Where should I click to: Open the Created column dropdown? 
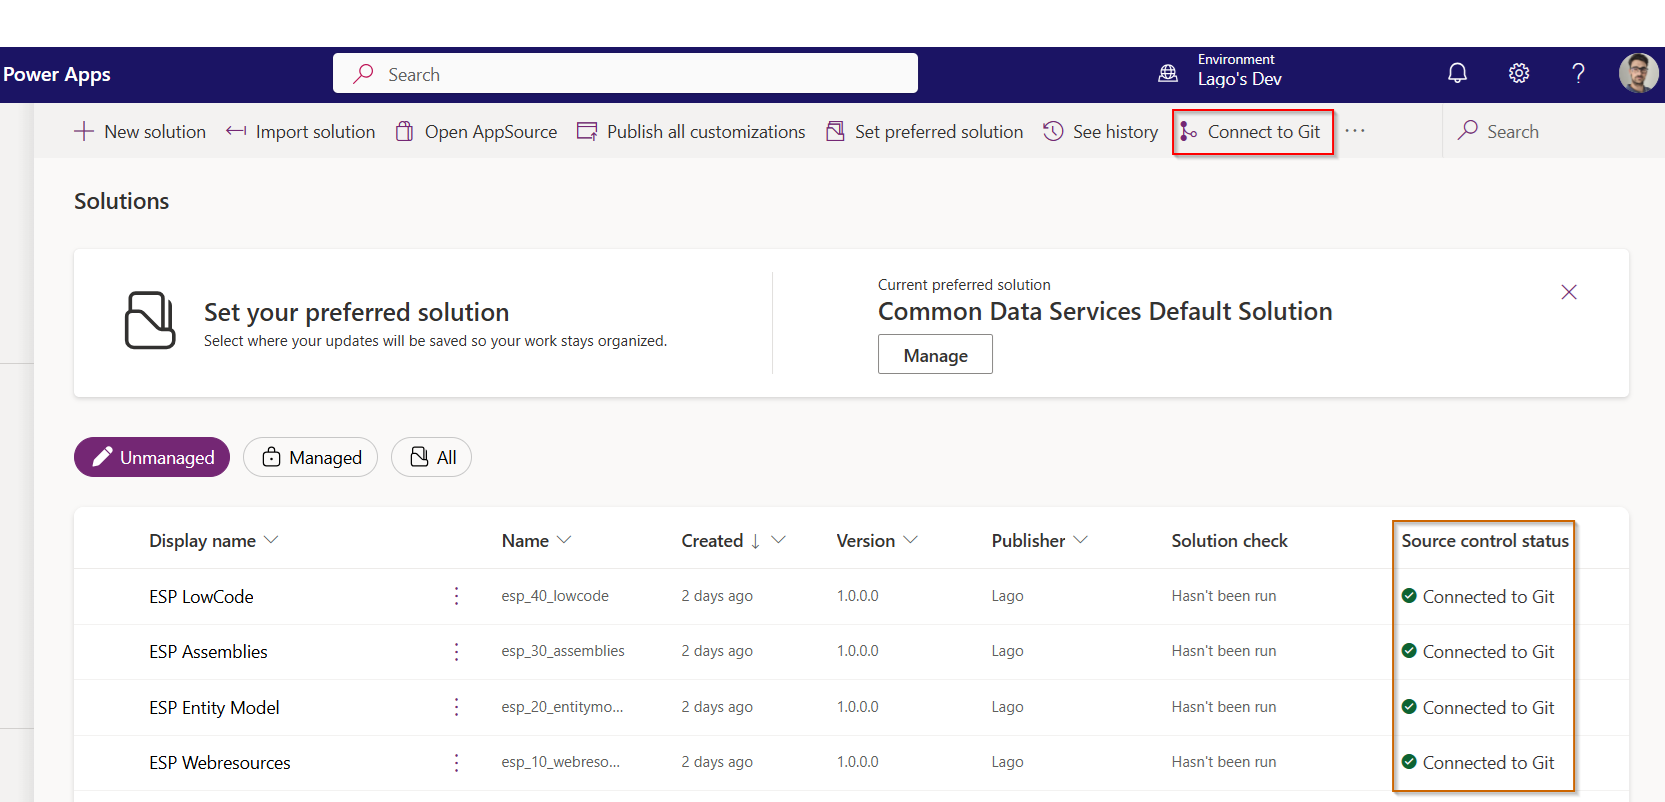[x=778, y=540]
